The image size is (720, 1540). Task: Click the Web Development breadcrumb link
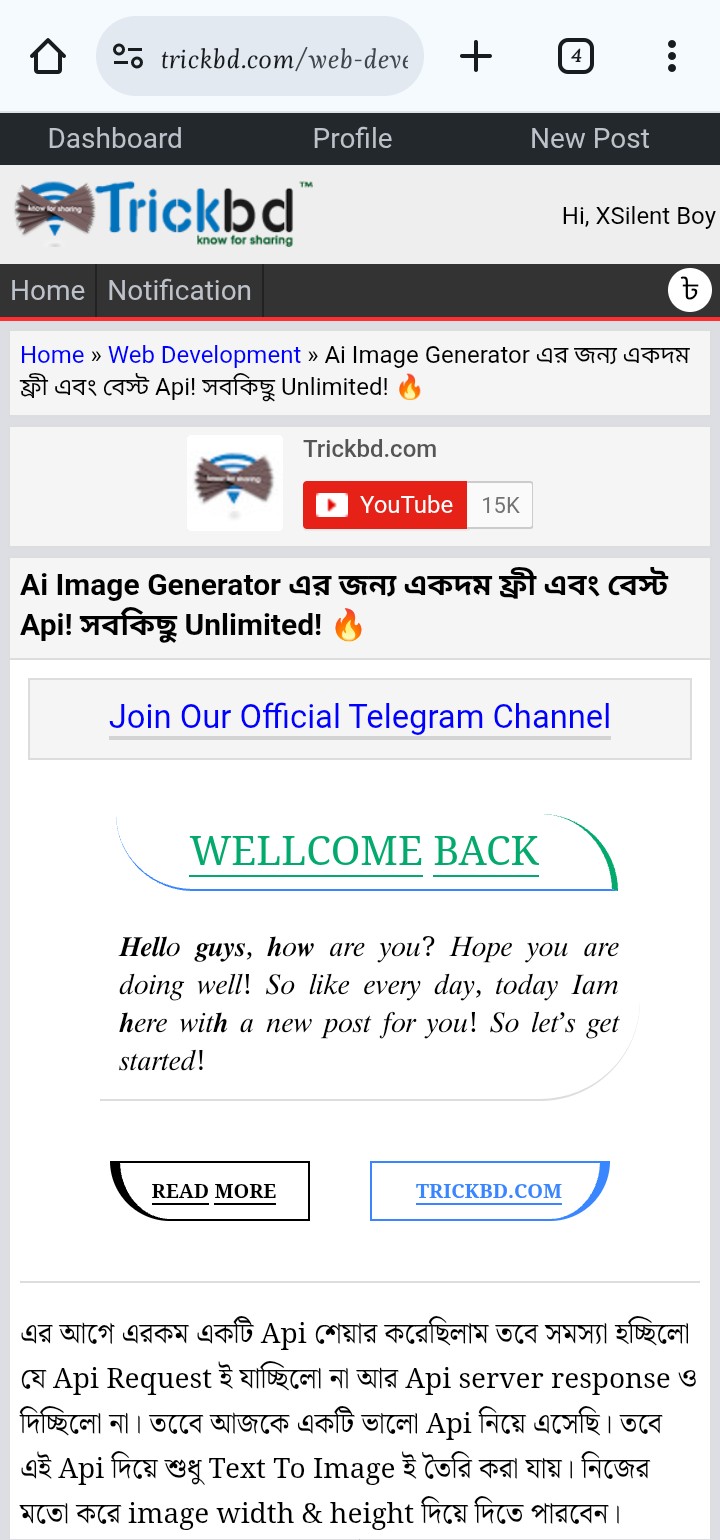point(204,355)
